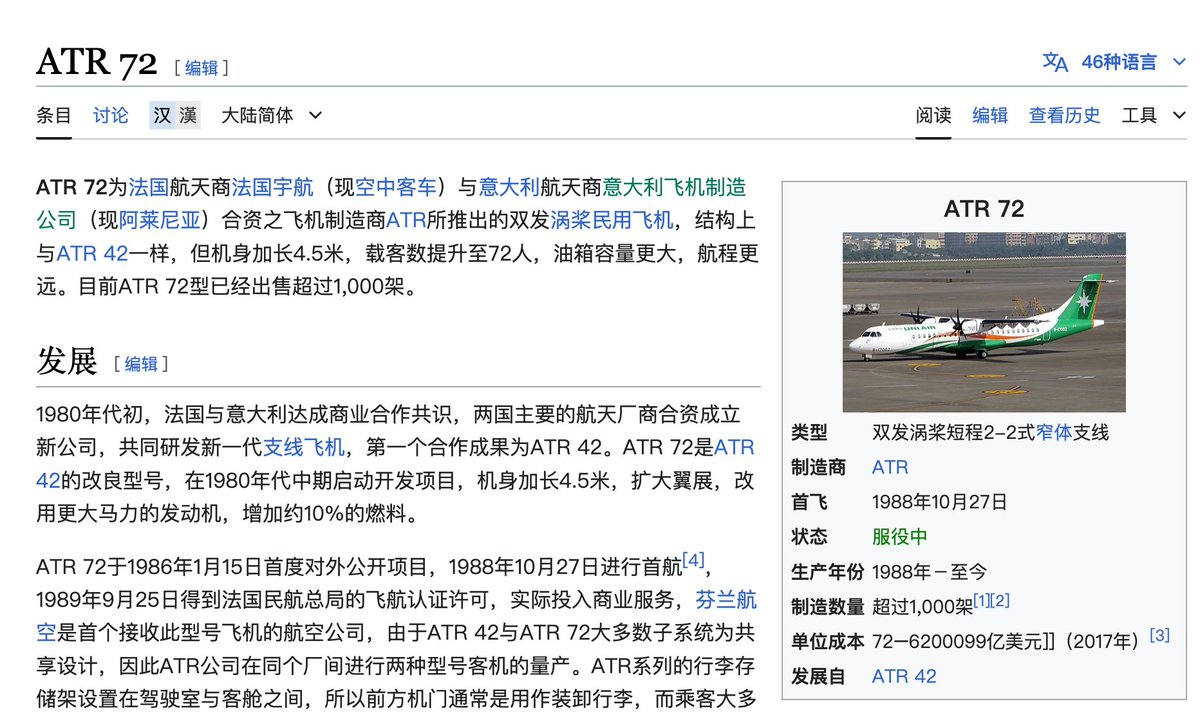The height and width of the screenshot is (713, 1200).
Task: Follow the 法国 link in the intro
Action: [x=148, y=186]
